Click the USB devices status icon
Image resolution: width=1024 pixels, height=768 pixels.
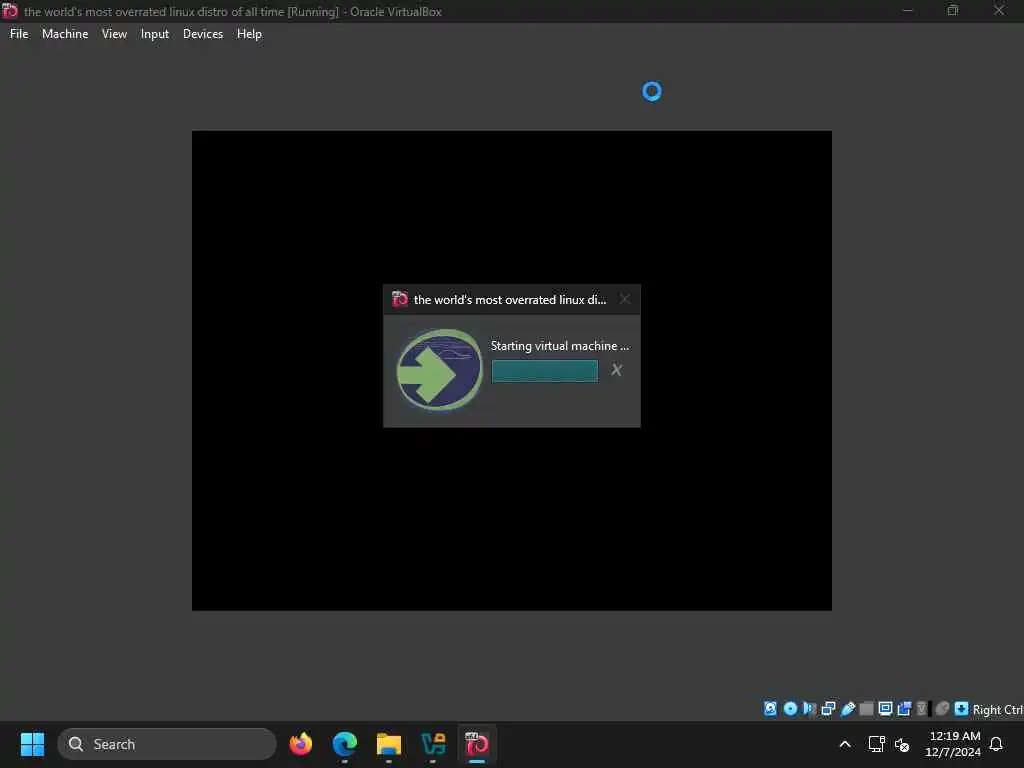(x=848, y=709)
